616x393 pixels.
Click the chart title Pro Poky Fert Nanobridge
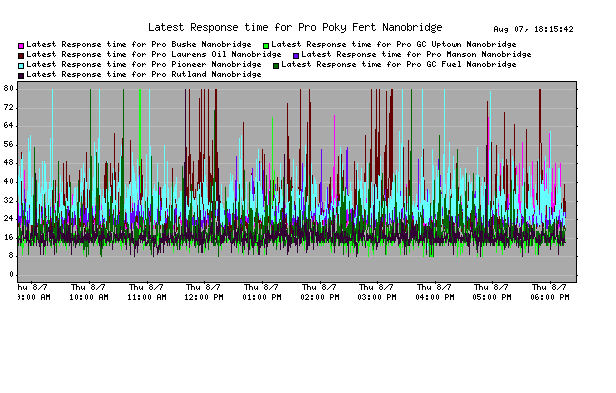tap(295, 27)
